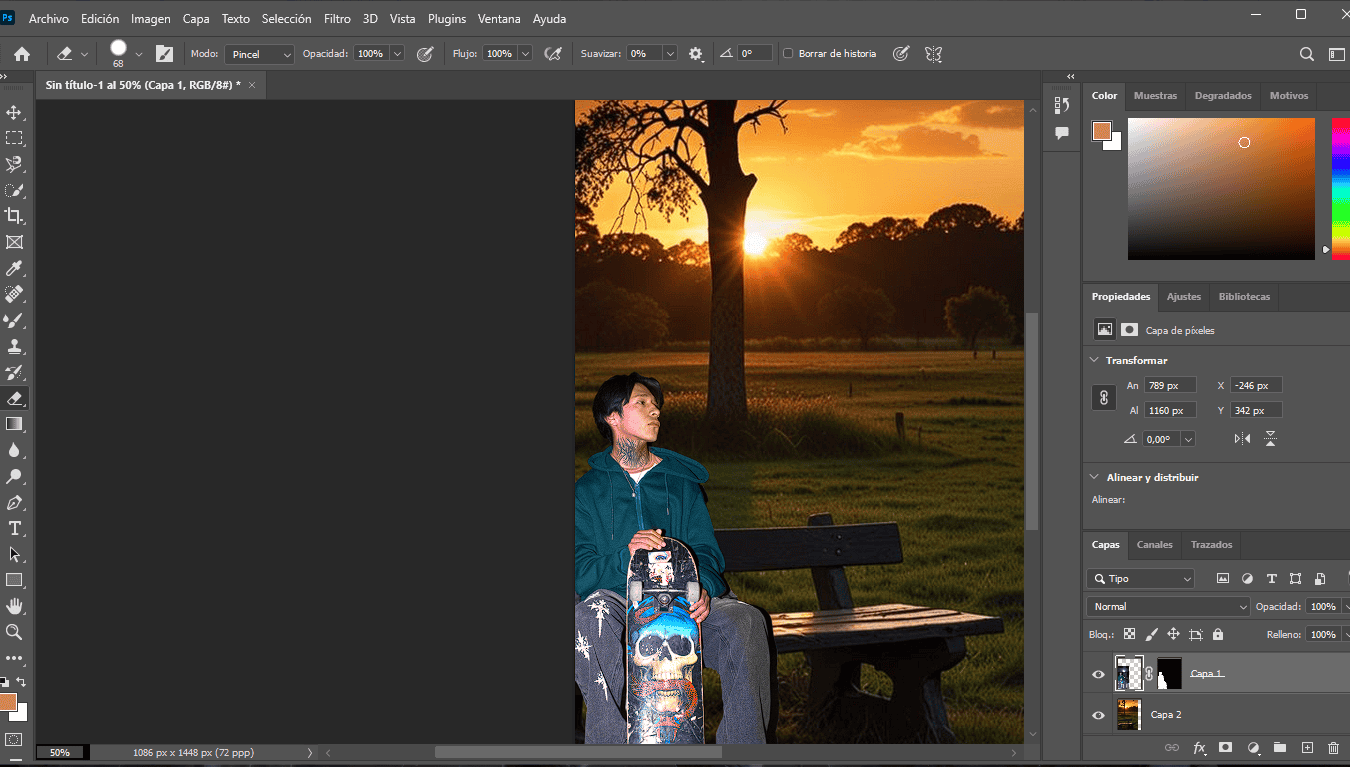Select the Rectangular Marquee tool
Screen dimensions: 1350x767
click(x=14, y=138)
